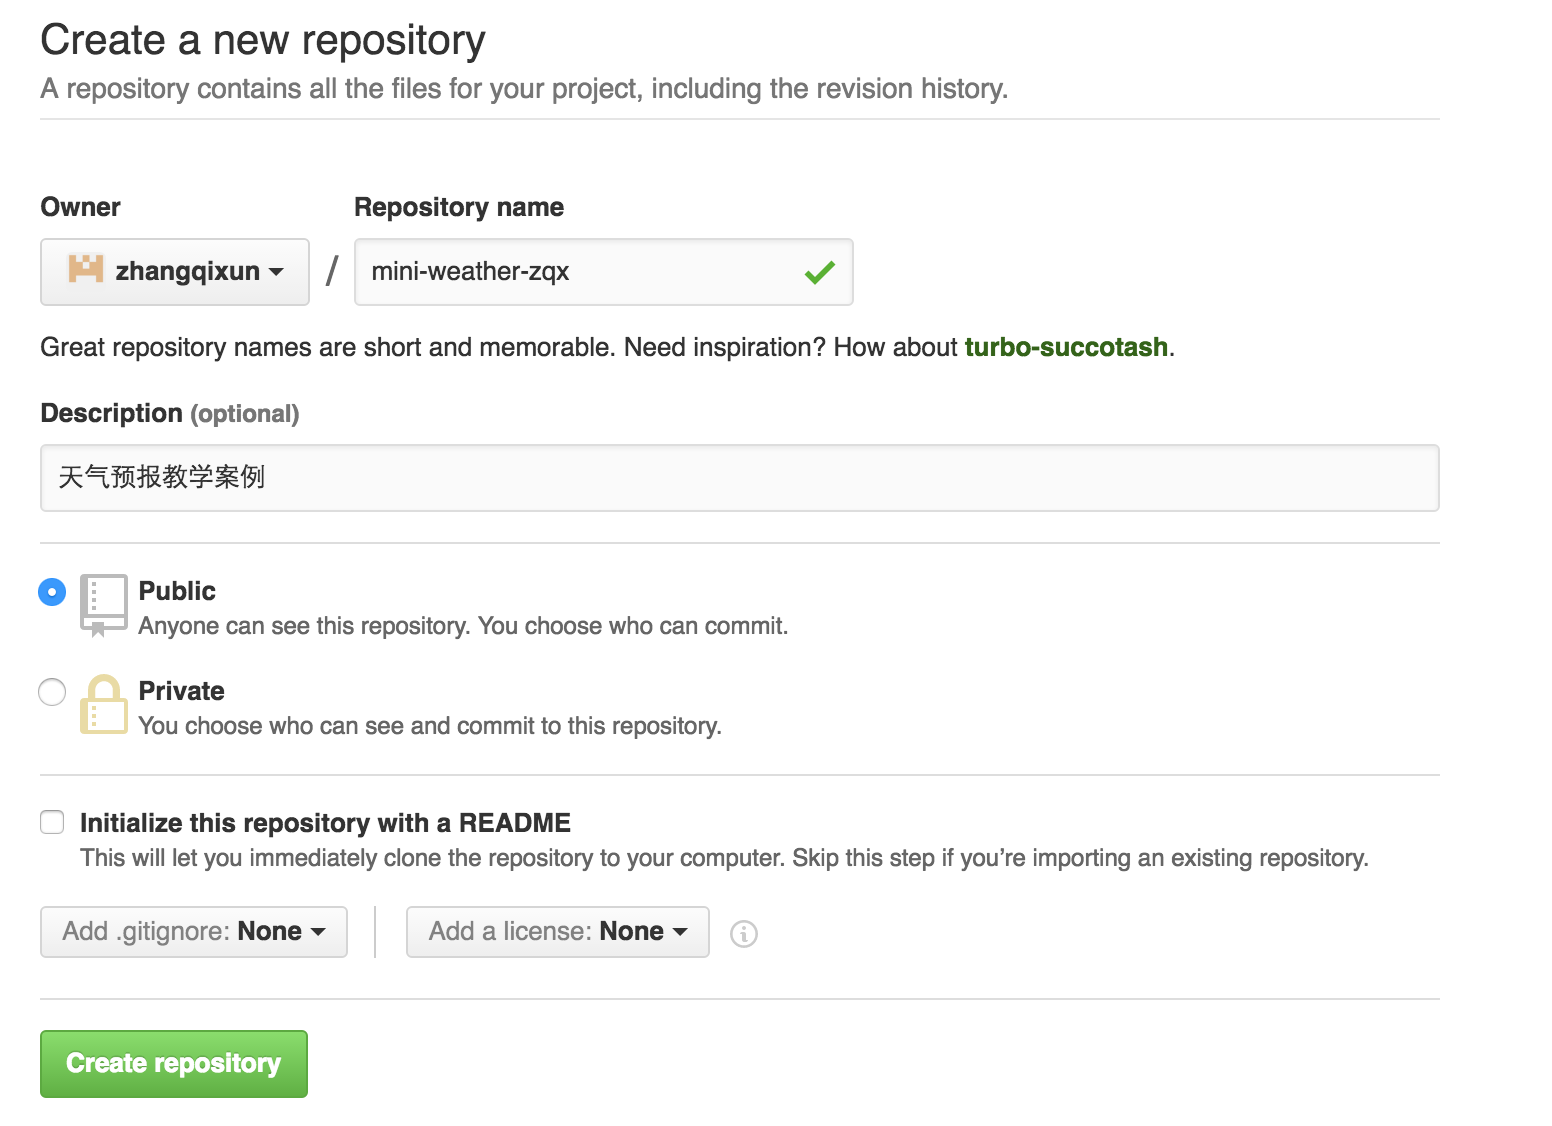The image size is (1552, 1126).
Task: Click the zhangqixun avatar icon
Action: 86,269
